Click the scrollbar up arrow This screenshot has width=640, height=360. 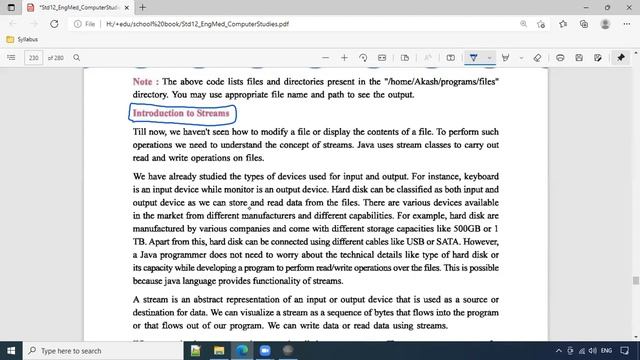click(x=636, y=53)
